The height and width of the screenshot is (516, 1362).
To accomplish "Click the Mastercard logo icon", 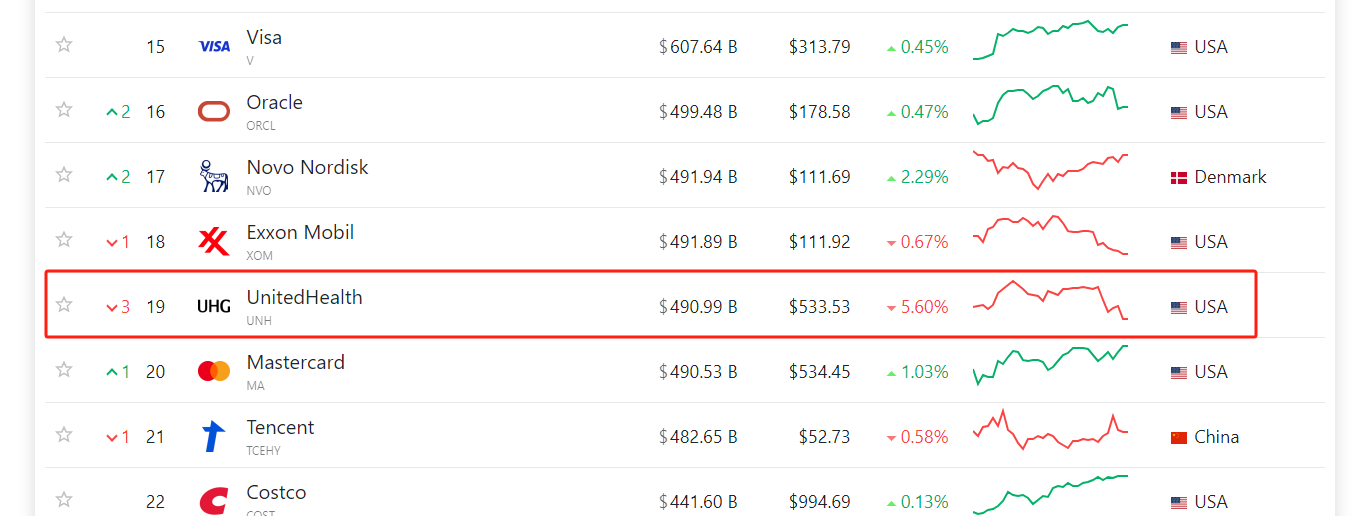I will (x=214, y=371).
